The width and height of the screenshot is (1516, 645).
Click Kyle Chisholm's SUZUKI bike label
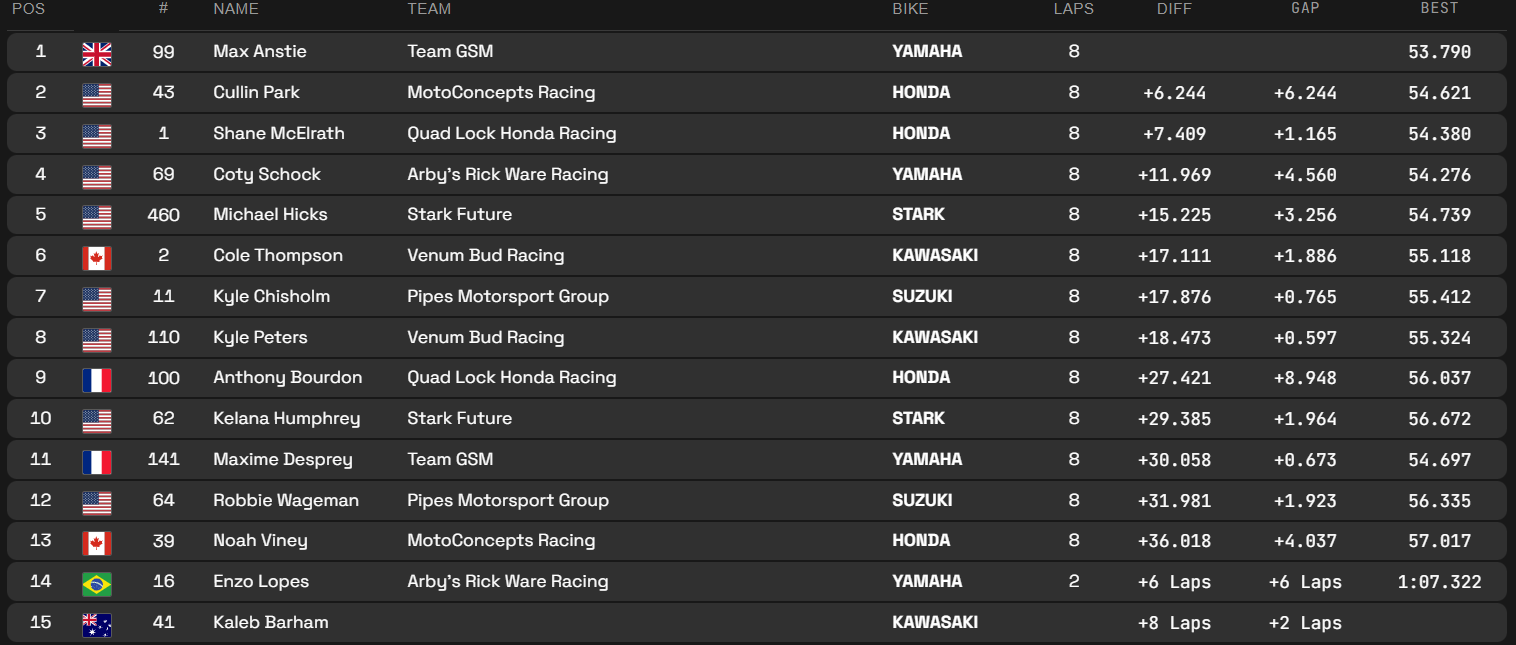[922, 296]
